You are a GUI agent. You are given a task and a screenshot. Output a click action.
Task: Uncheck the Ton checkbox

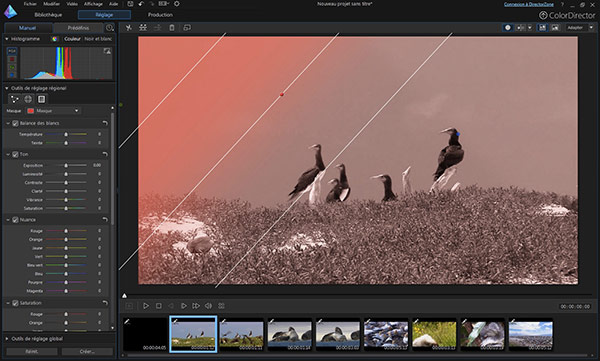[15, 154]
